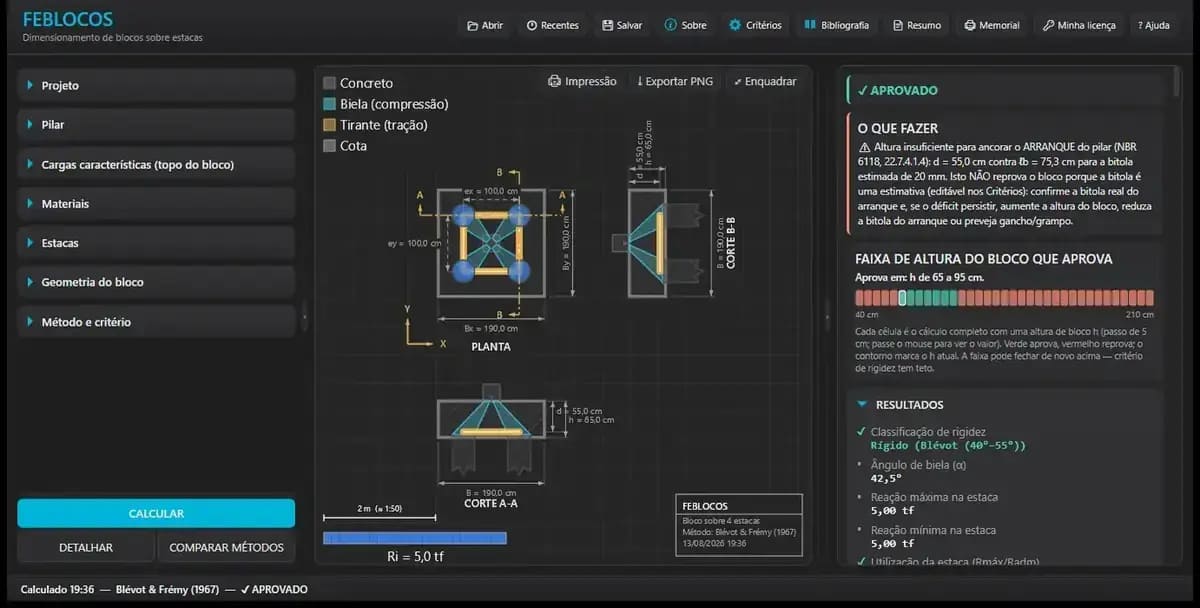Image resolution: width=1200 pixels, height=608 pixels.
Task: Expand the Estacas section
Action: [x=156, y=243]
